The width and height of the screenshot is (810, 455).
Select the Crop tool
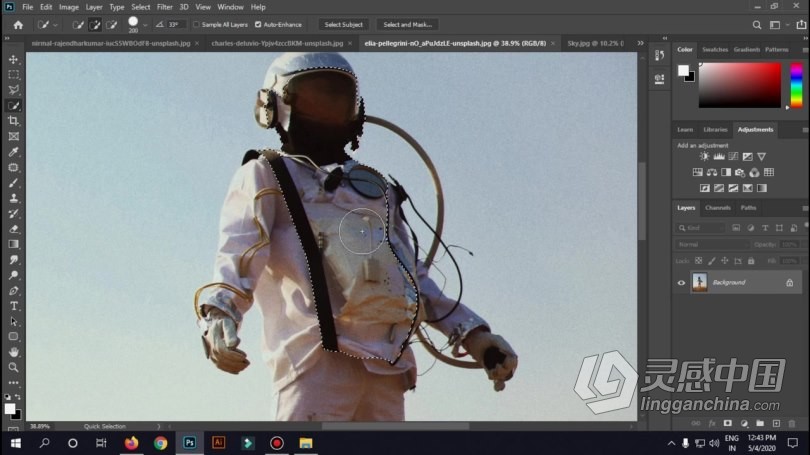[x=14, y=121]
